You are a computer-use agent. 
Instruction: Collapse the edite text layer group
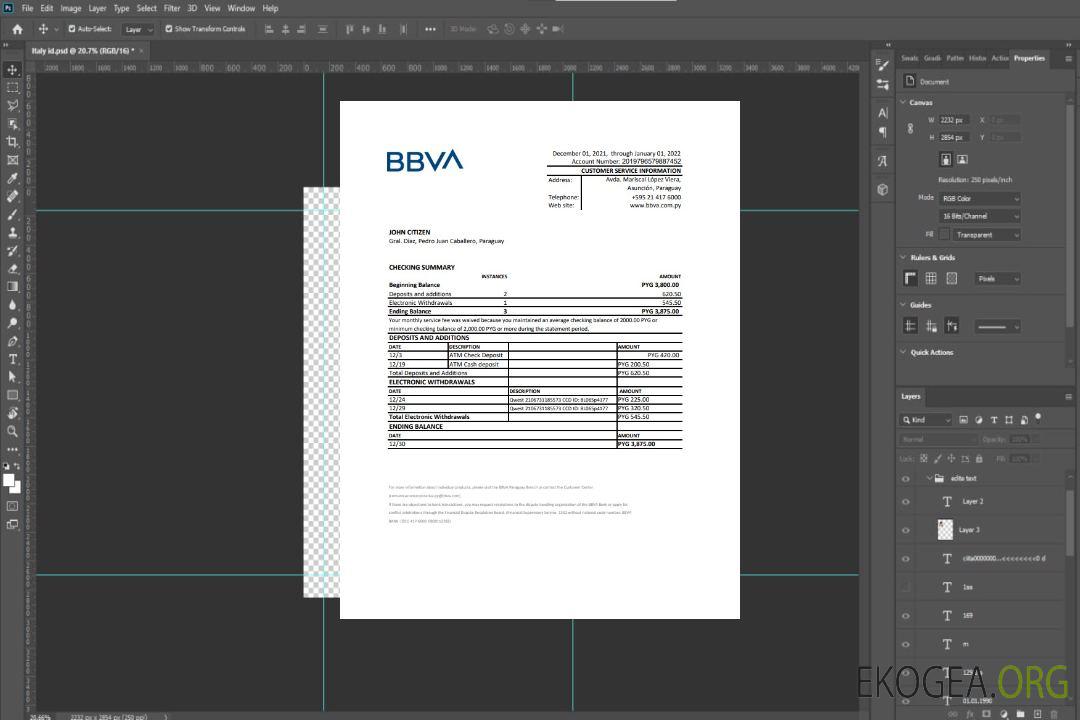point(929,478)
